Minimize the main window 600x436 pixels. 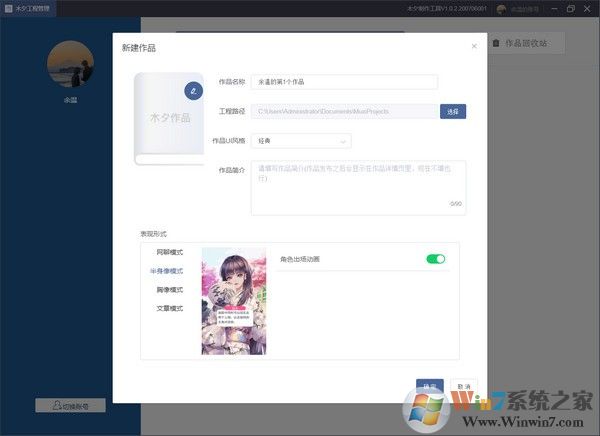(554, 9)
